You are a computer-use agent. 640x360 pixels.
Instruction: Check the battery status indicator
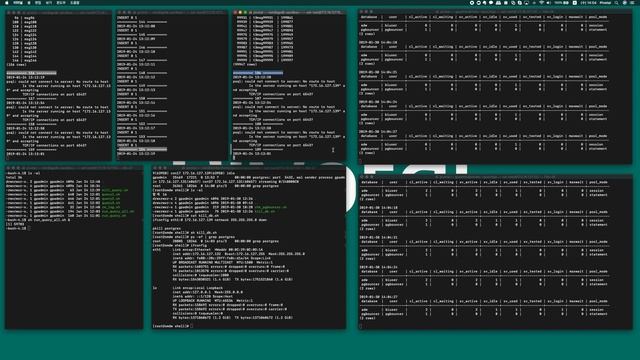pos(562,2)
